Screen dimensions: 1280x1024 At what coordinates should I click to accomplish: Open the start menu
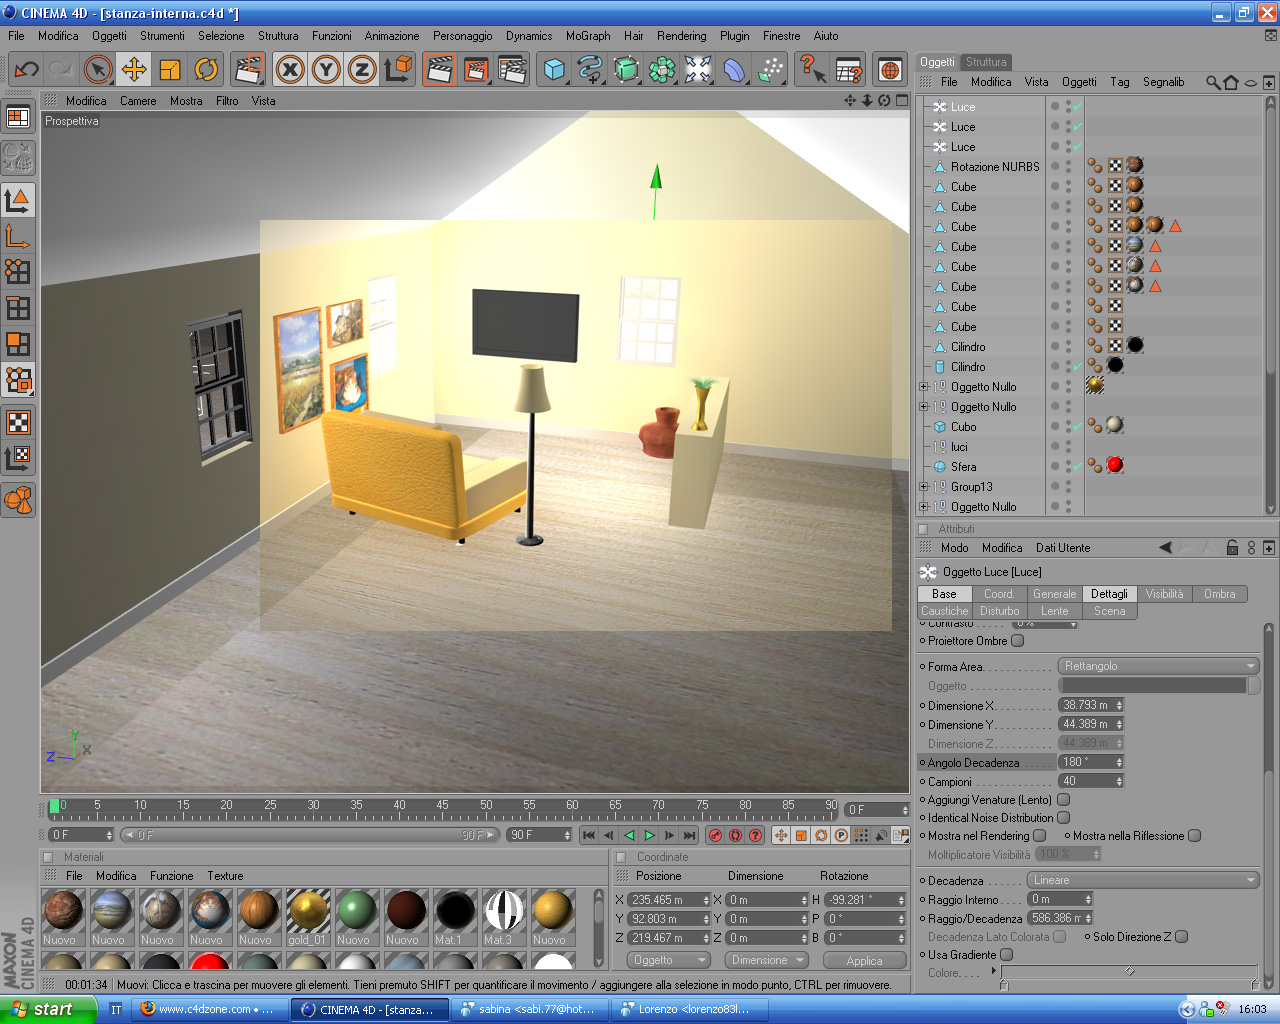47,1009
